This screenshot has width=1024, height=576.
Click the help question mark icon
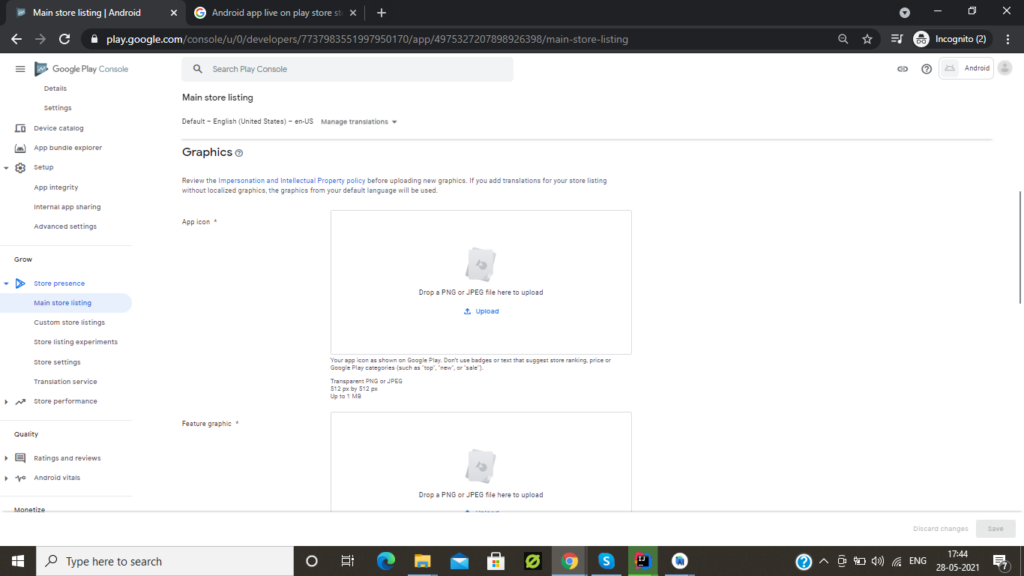point(926,69)
